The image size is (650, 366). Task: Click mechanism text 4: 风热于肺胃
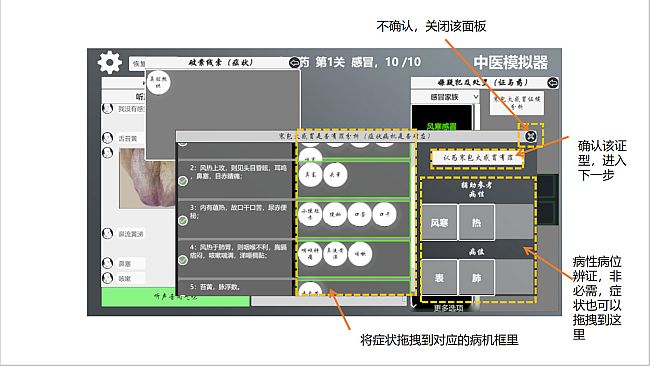click(x=238, y=252)
